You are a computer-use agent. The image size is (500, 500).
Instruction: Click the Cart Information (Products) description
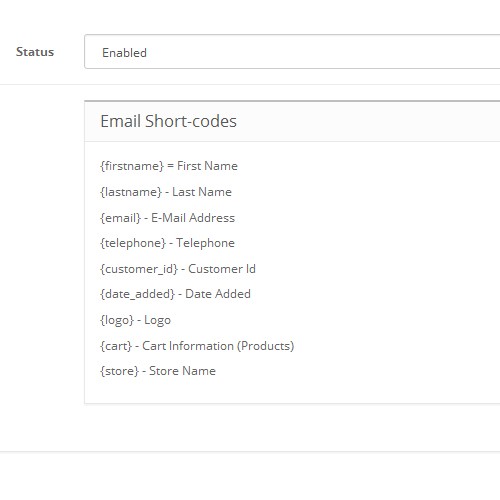tap(218, 346)
